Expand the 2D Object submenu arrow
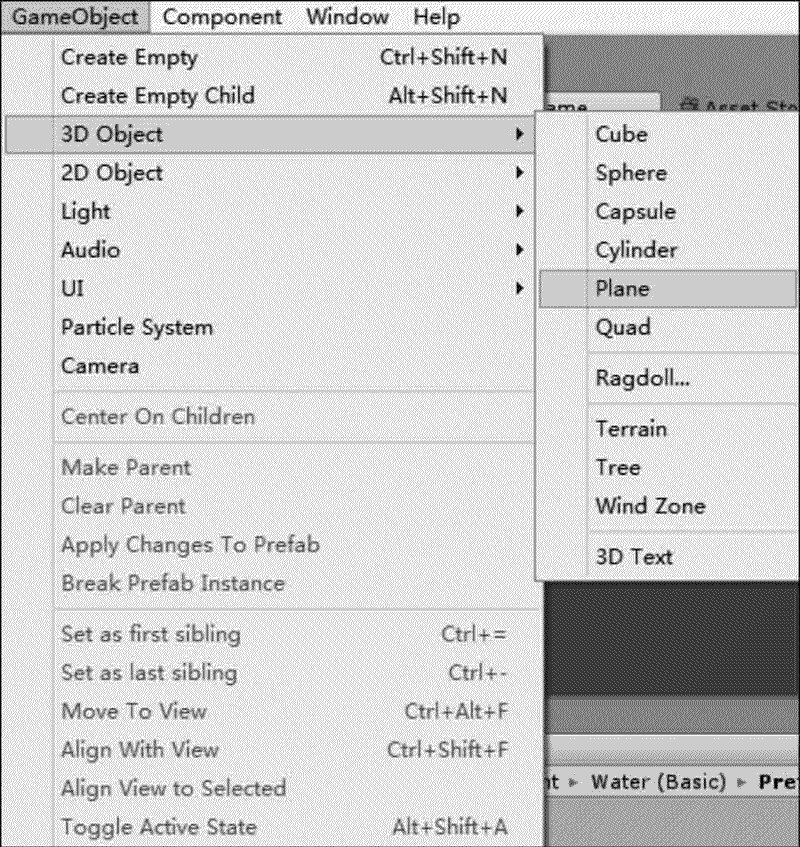The image size is (800, 847). pos(519,173)
